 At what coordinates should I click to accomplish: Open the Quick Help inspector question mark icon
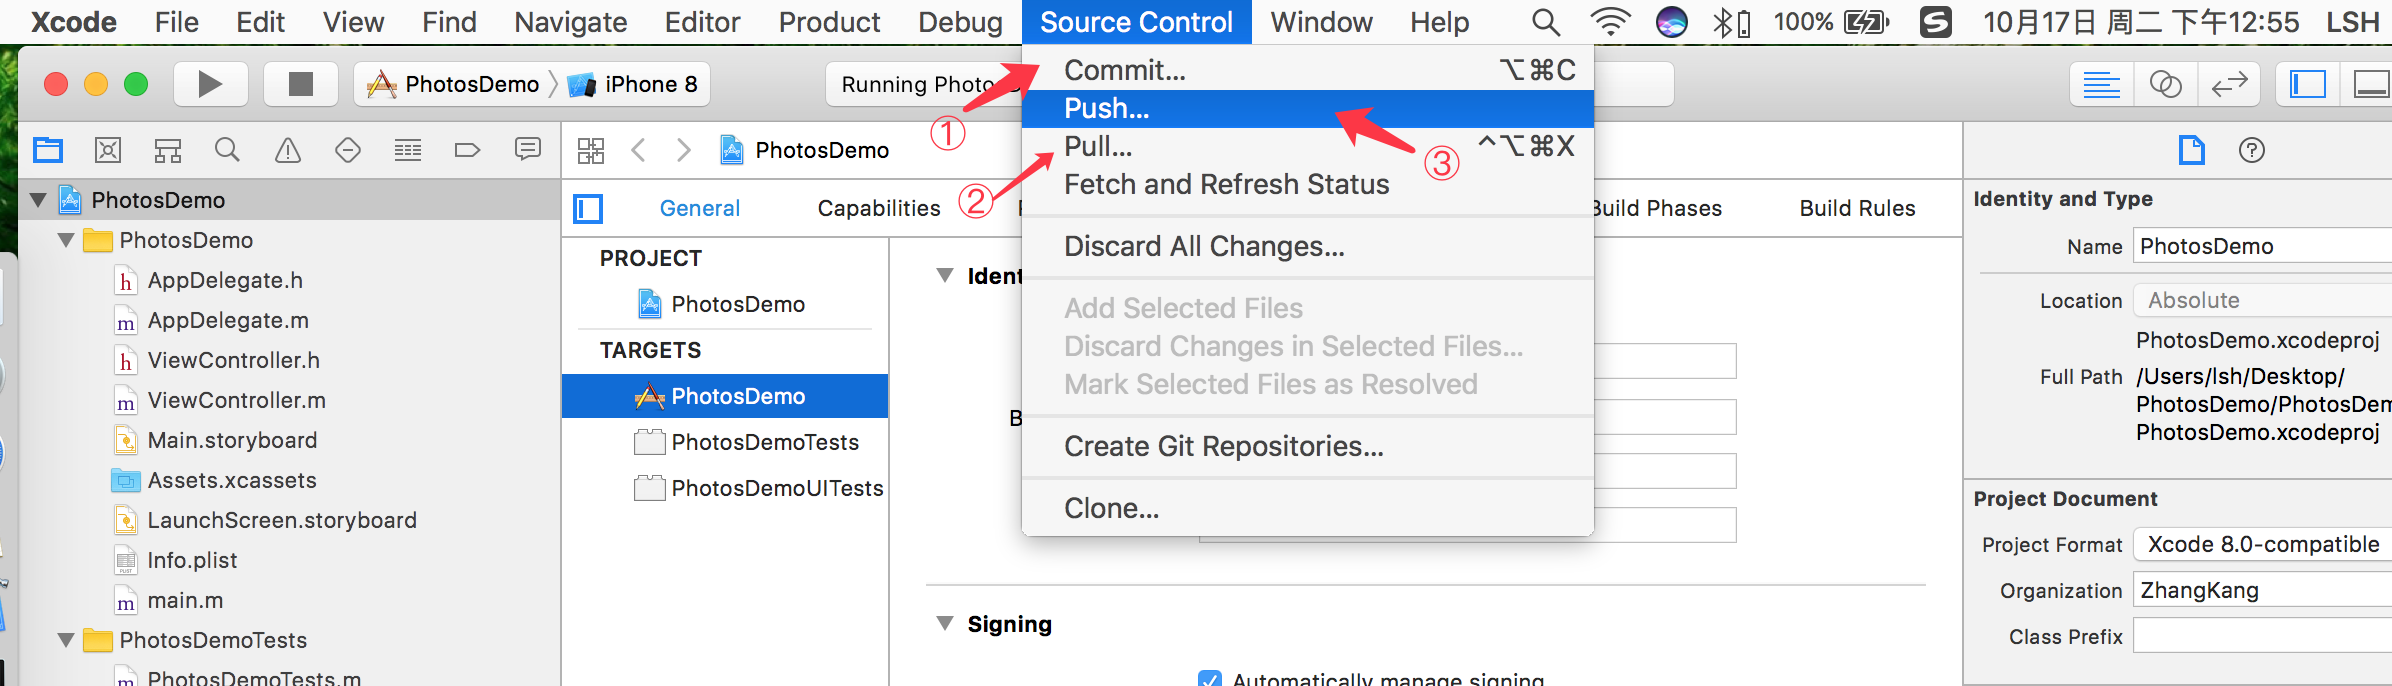pos(2253,150)
